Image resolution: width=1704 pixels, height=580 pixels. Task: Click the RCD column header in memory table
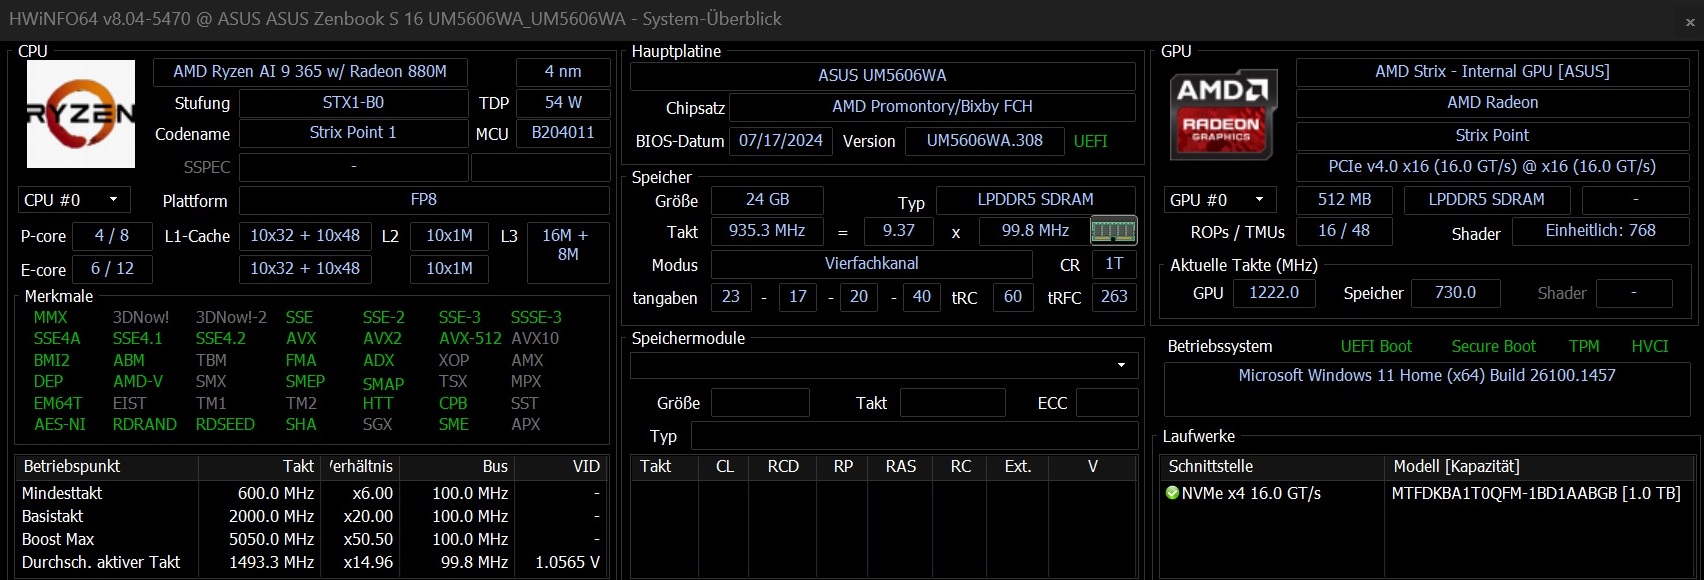[784, 467]
